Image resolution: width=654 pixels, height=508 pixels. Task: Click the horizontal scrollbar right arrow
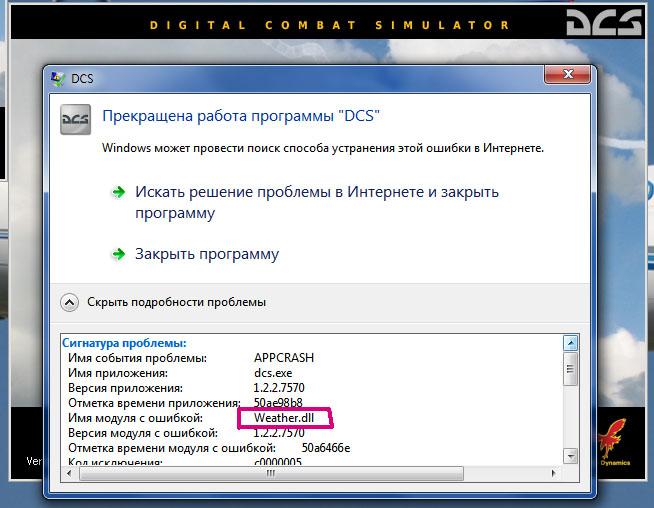point(553,473)
